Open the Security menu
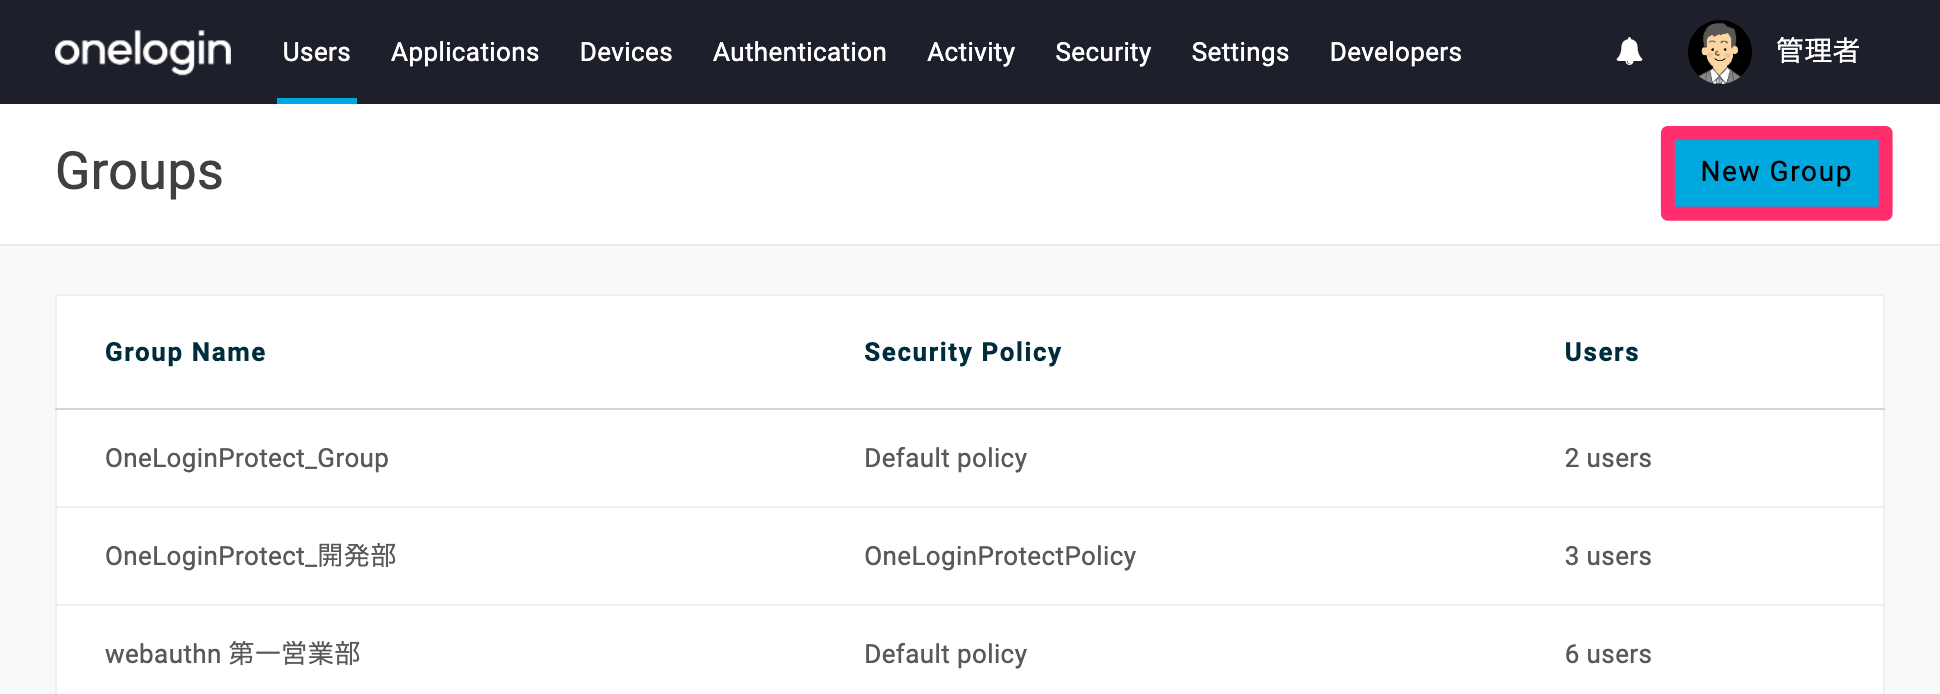The width and height of the screenshot is (1940, 694). tap(1103, 52)
